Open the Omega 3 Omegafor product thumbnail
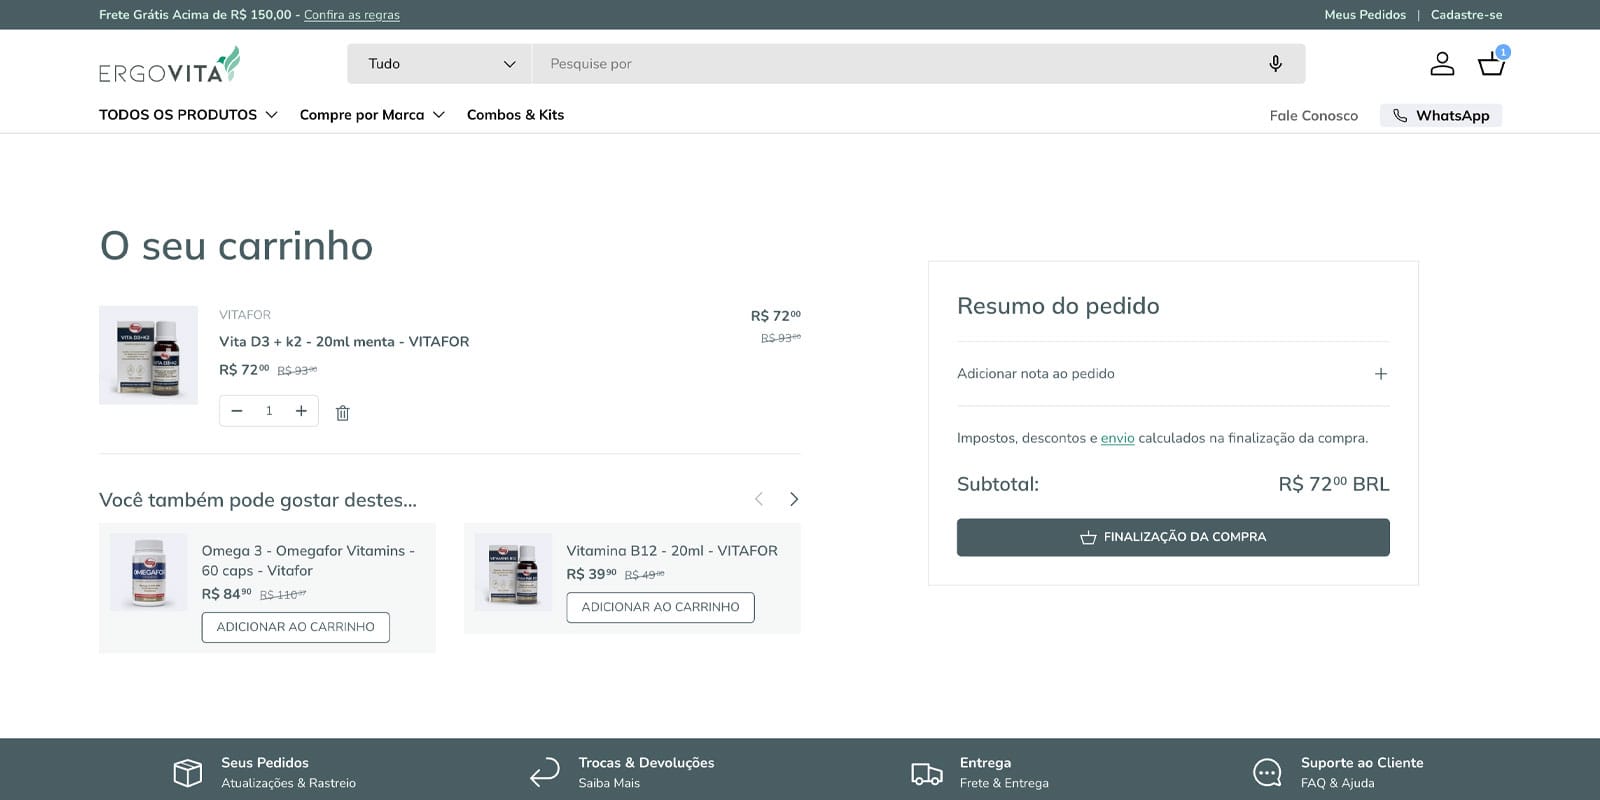 (x=149, y=572)
